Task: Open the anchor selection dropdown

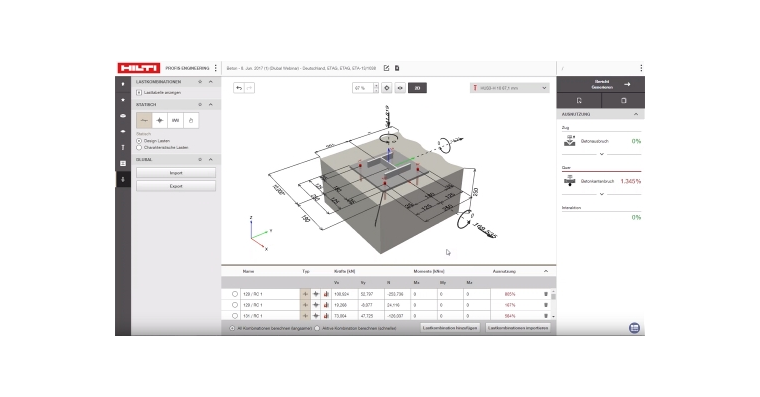Action: click(x=509, y=88)
